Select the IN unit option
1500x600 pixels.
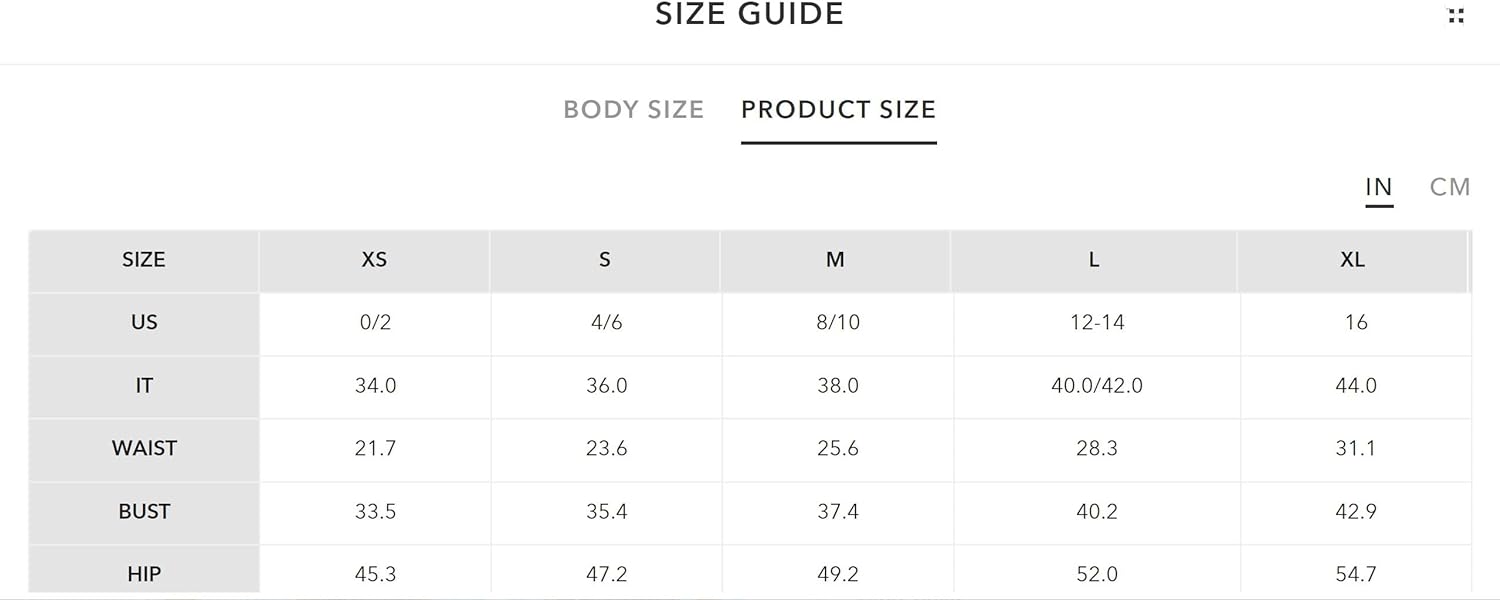(x=1379, y=187)
